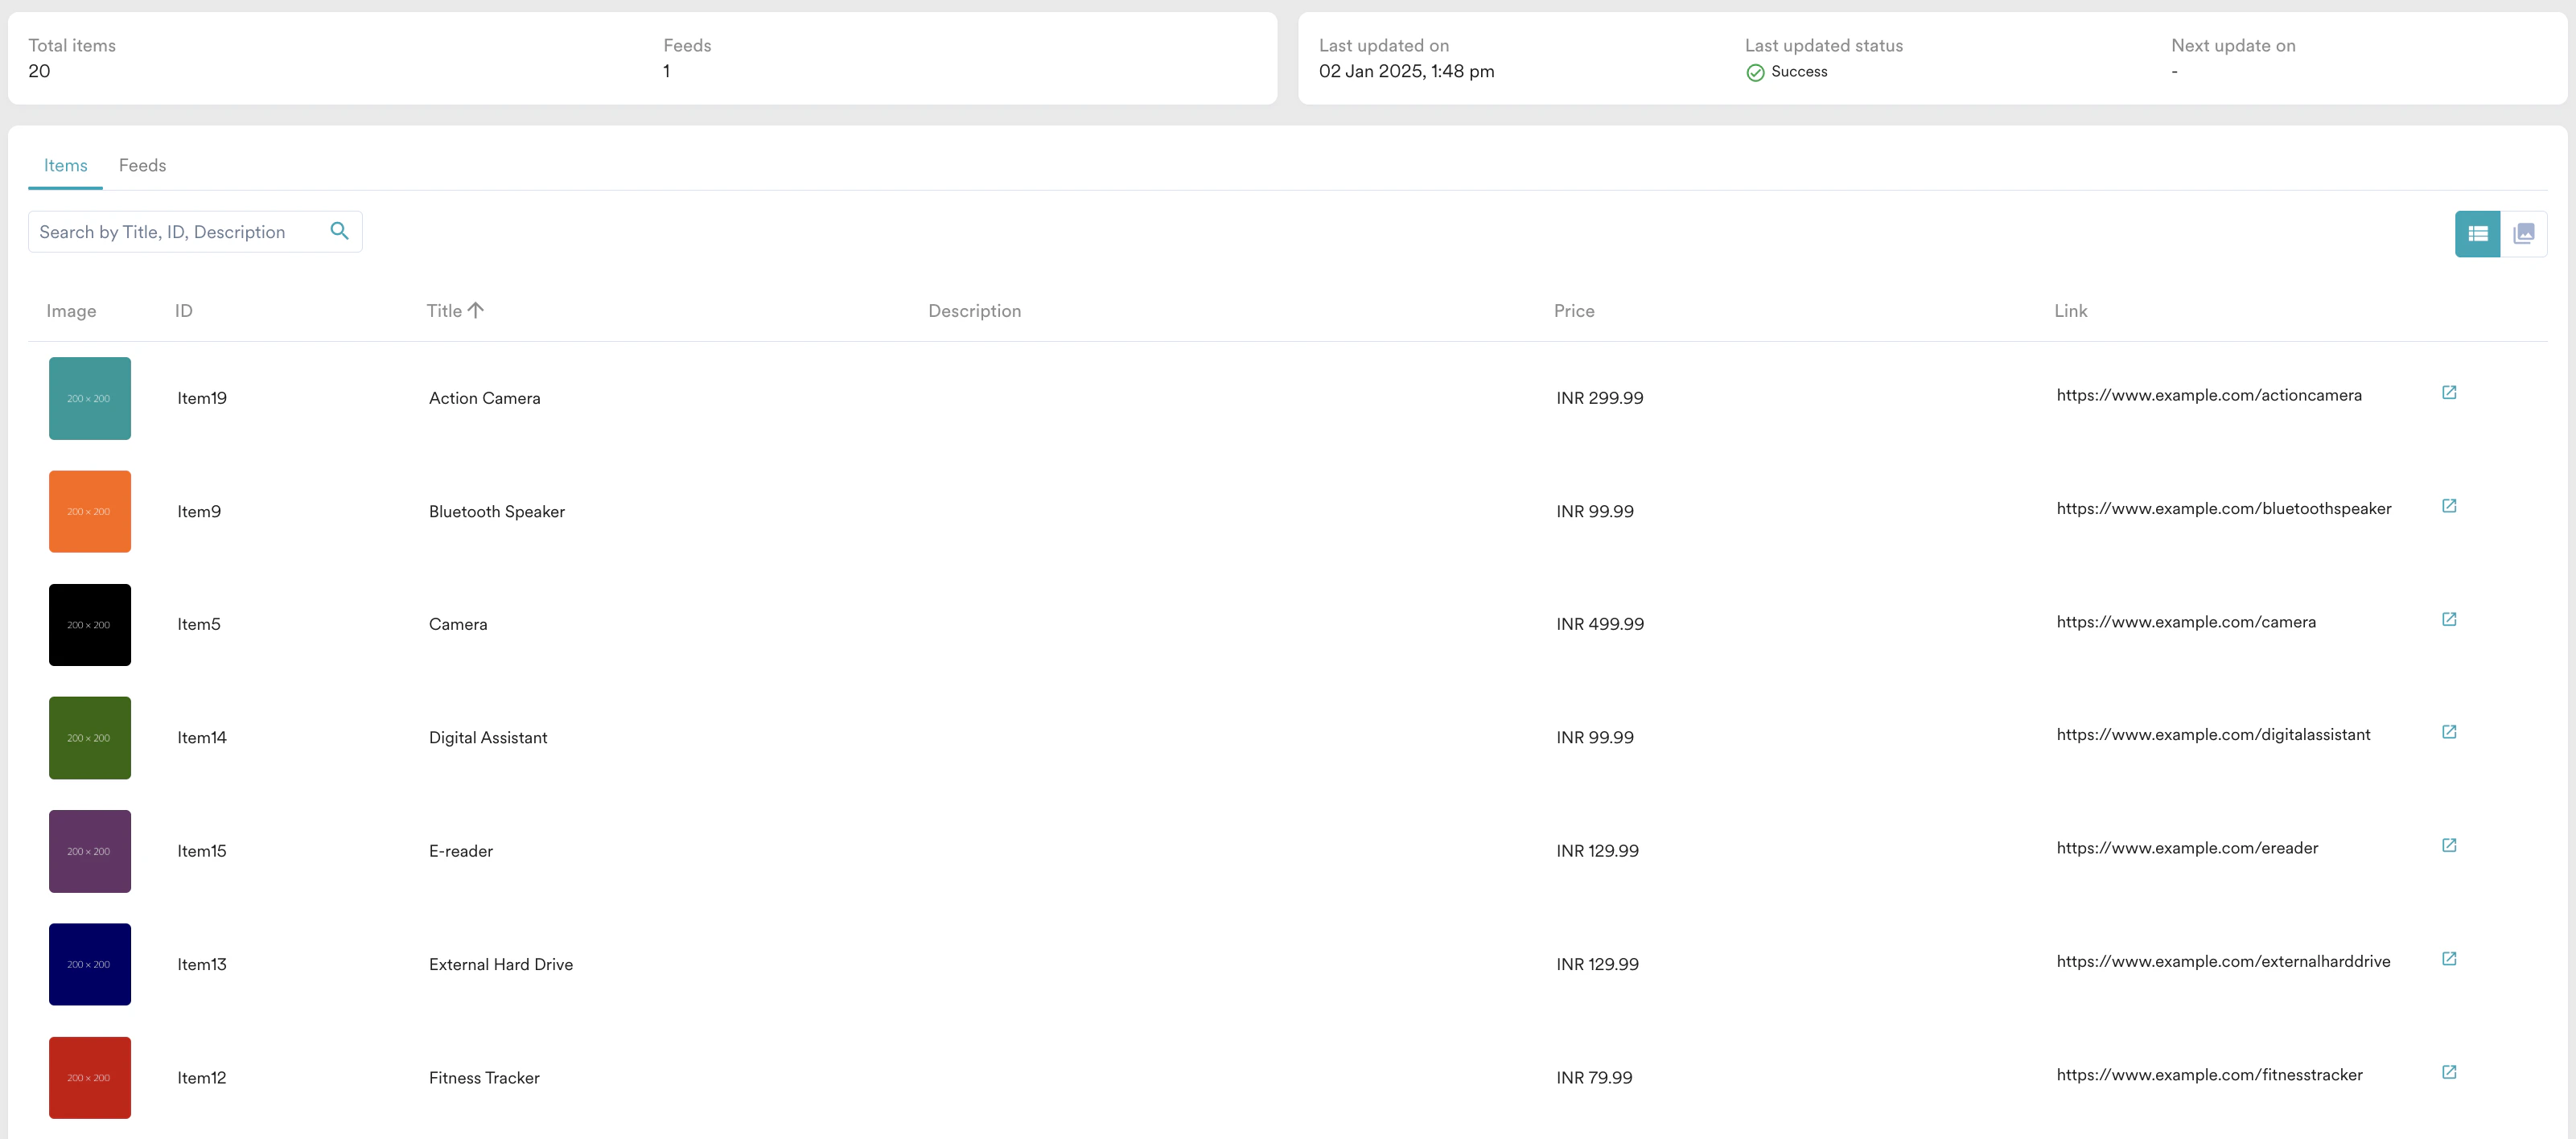Open the link https://www.example.com/ereader
Image resolution: width=2576 pixels, height=1139 pixels.
coord(2188,848)
